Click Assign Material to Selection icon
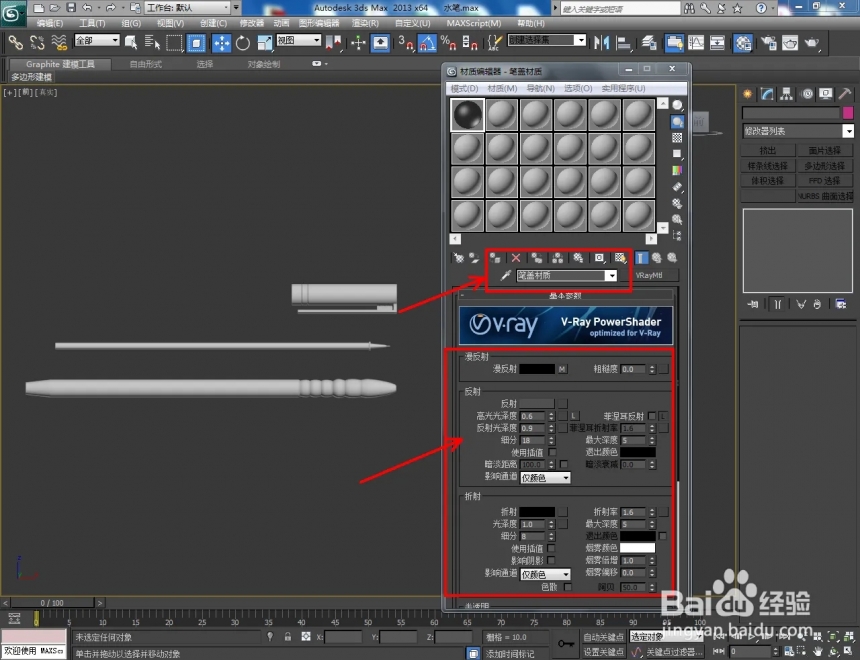 tap(495, 258)
